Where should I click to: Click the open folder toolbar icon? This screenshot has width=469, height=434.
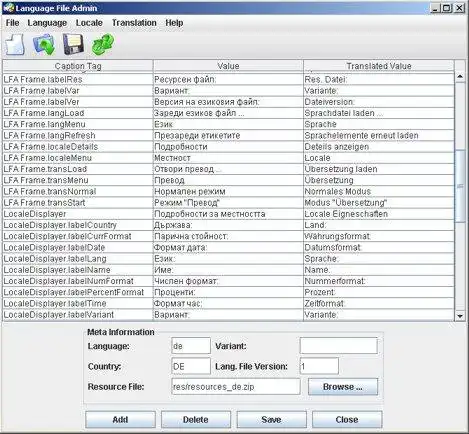pyautogui.click(x=44, y=44)
